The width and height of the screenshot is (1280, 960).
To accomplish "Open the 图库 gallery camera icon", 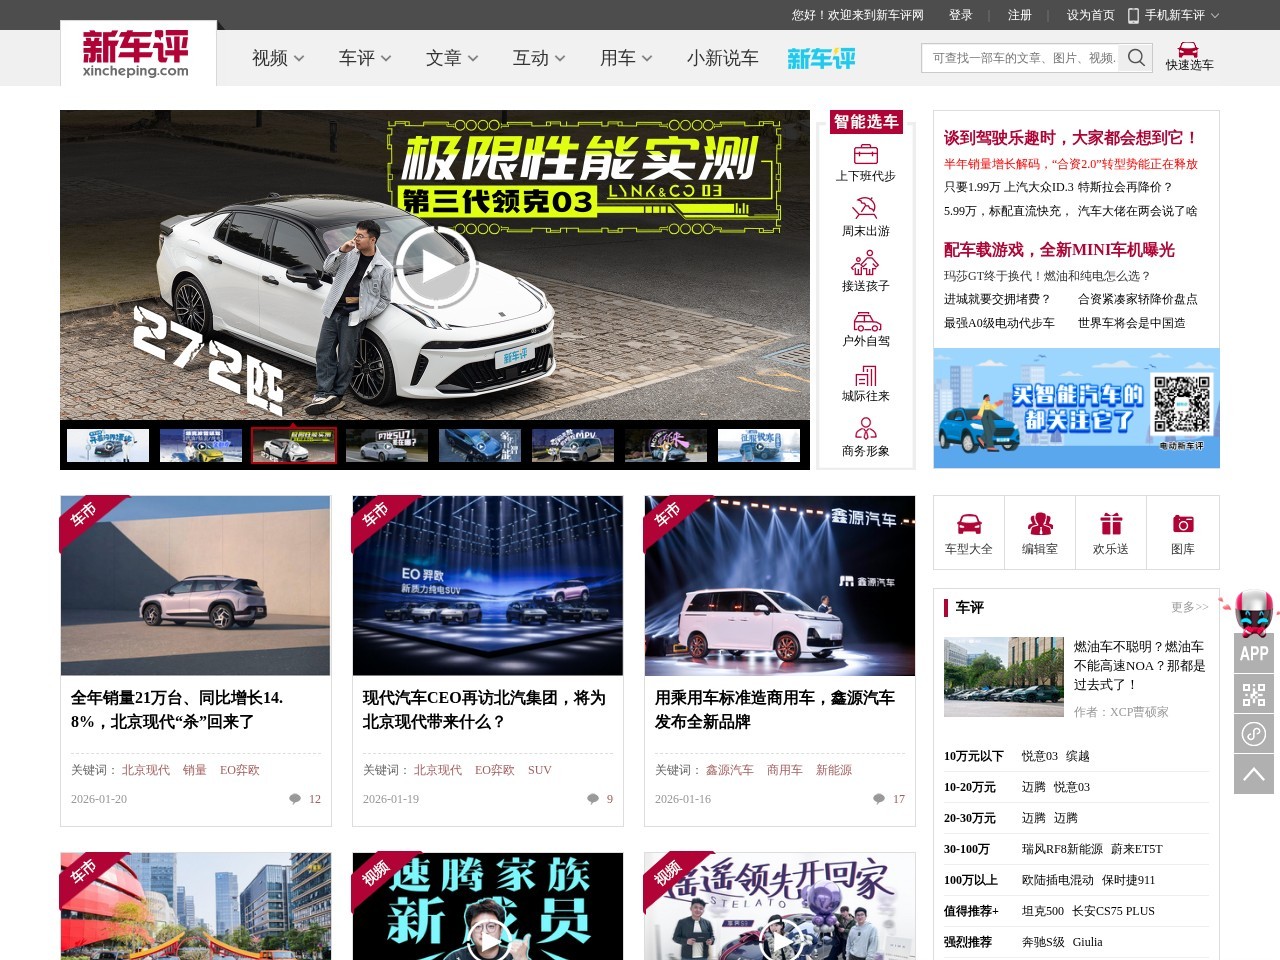I will pyautogui.click(x=1183, y=525).
